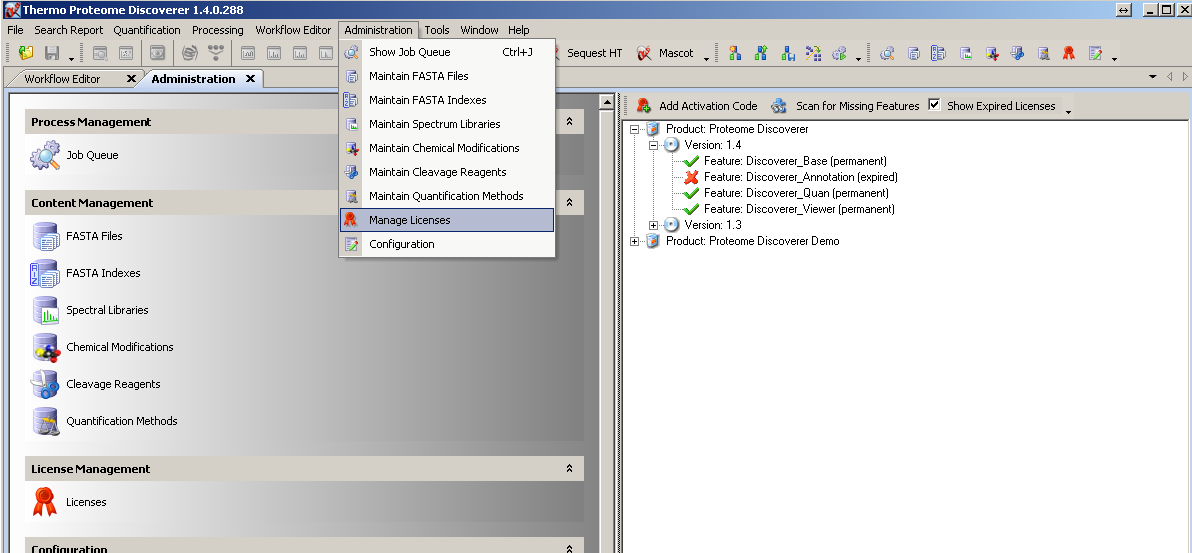Open the dropdown arrow next to Mascot
Image resolution: width=1192 pixels, height=553 pixels.
706,59
